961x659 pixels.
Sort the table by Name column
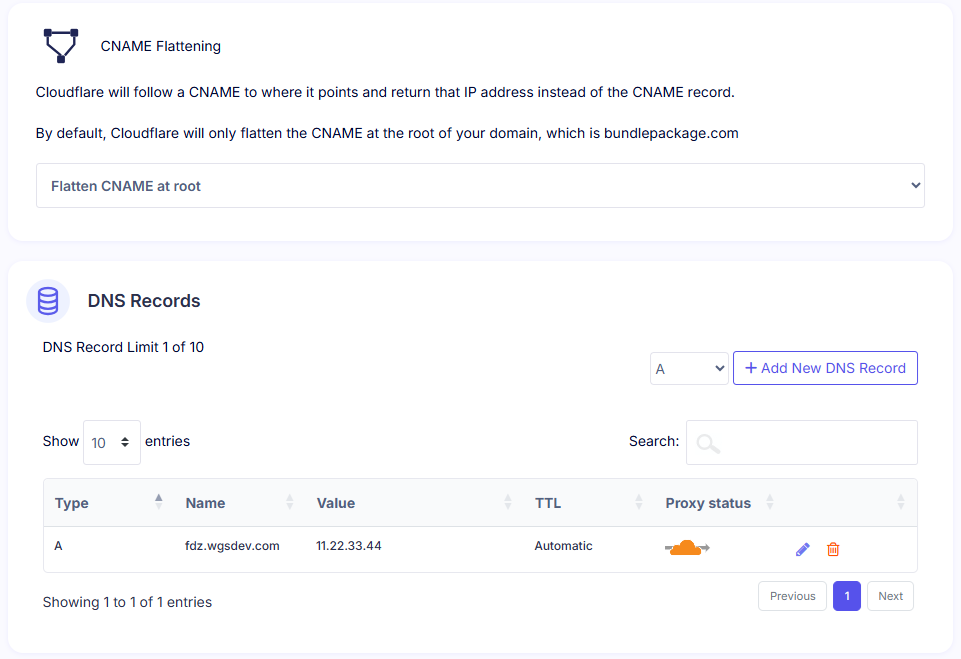click(240, 503)
